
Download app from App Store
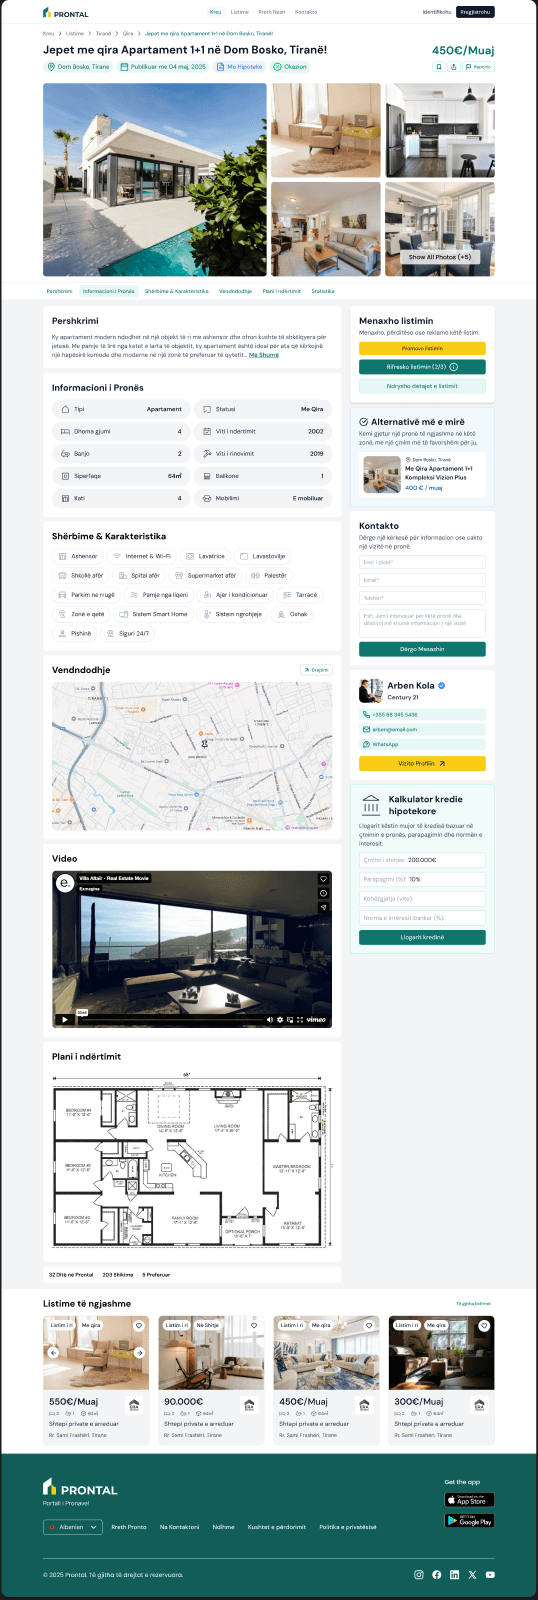tap(469, 1500)
